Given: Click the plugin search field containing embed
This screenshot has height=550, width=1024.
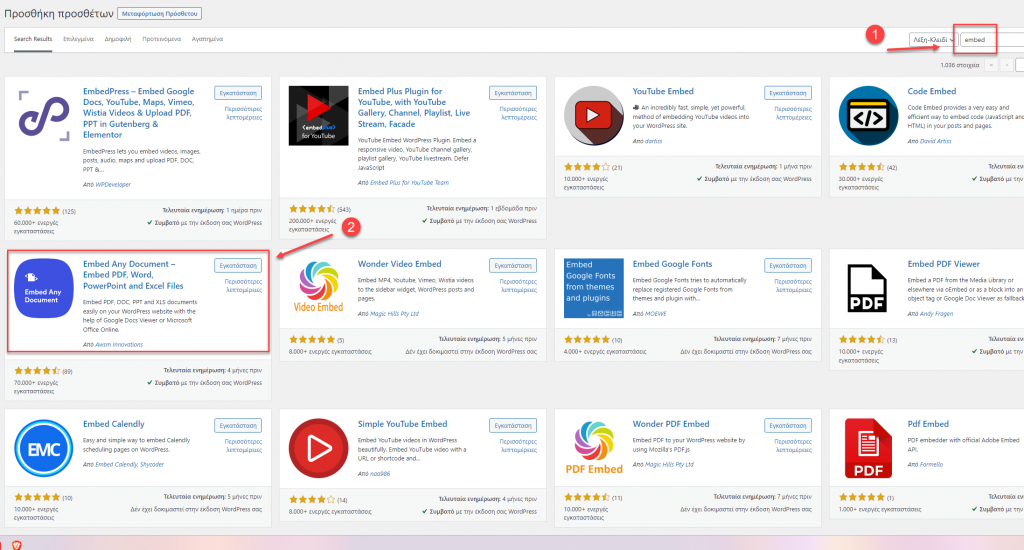Looking at the screenshot, I should [992, 40].
